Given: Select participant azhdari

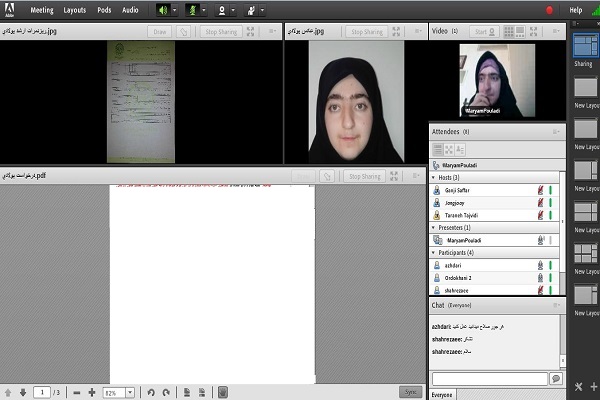Looking at the screenshot, I should tap(494, 265).
